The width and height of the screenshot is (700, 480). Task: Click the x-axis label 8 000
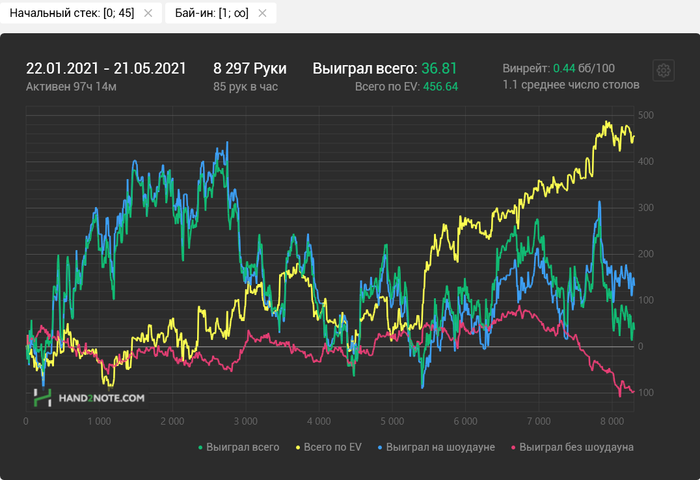click(612, 422)
